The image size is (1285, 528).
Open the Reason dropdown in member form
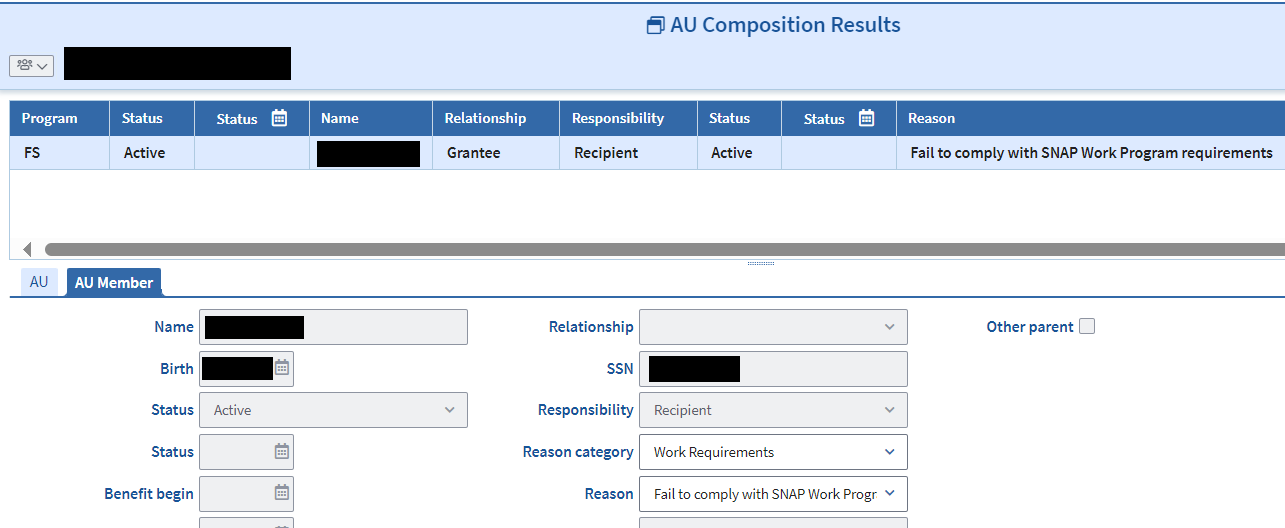(773, 494)
